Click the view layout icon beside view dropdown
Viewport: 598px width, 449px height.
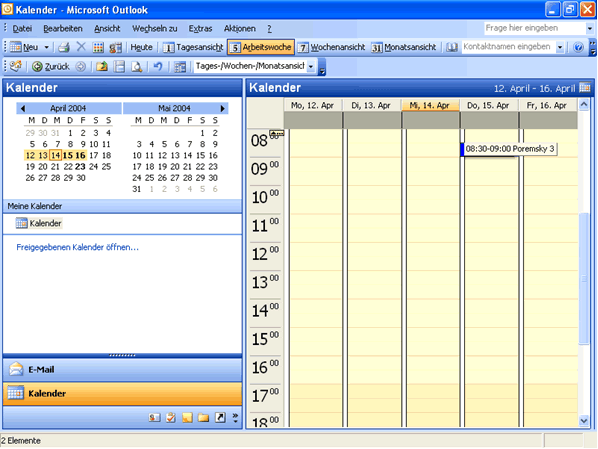click(x=180, y=67)
